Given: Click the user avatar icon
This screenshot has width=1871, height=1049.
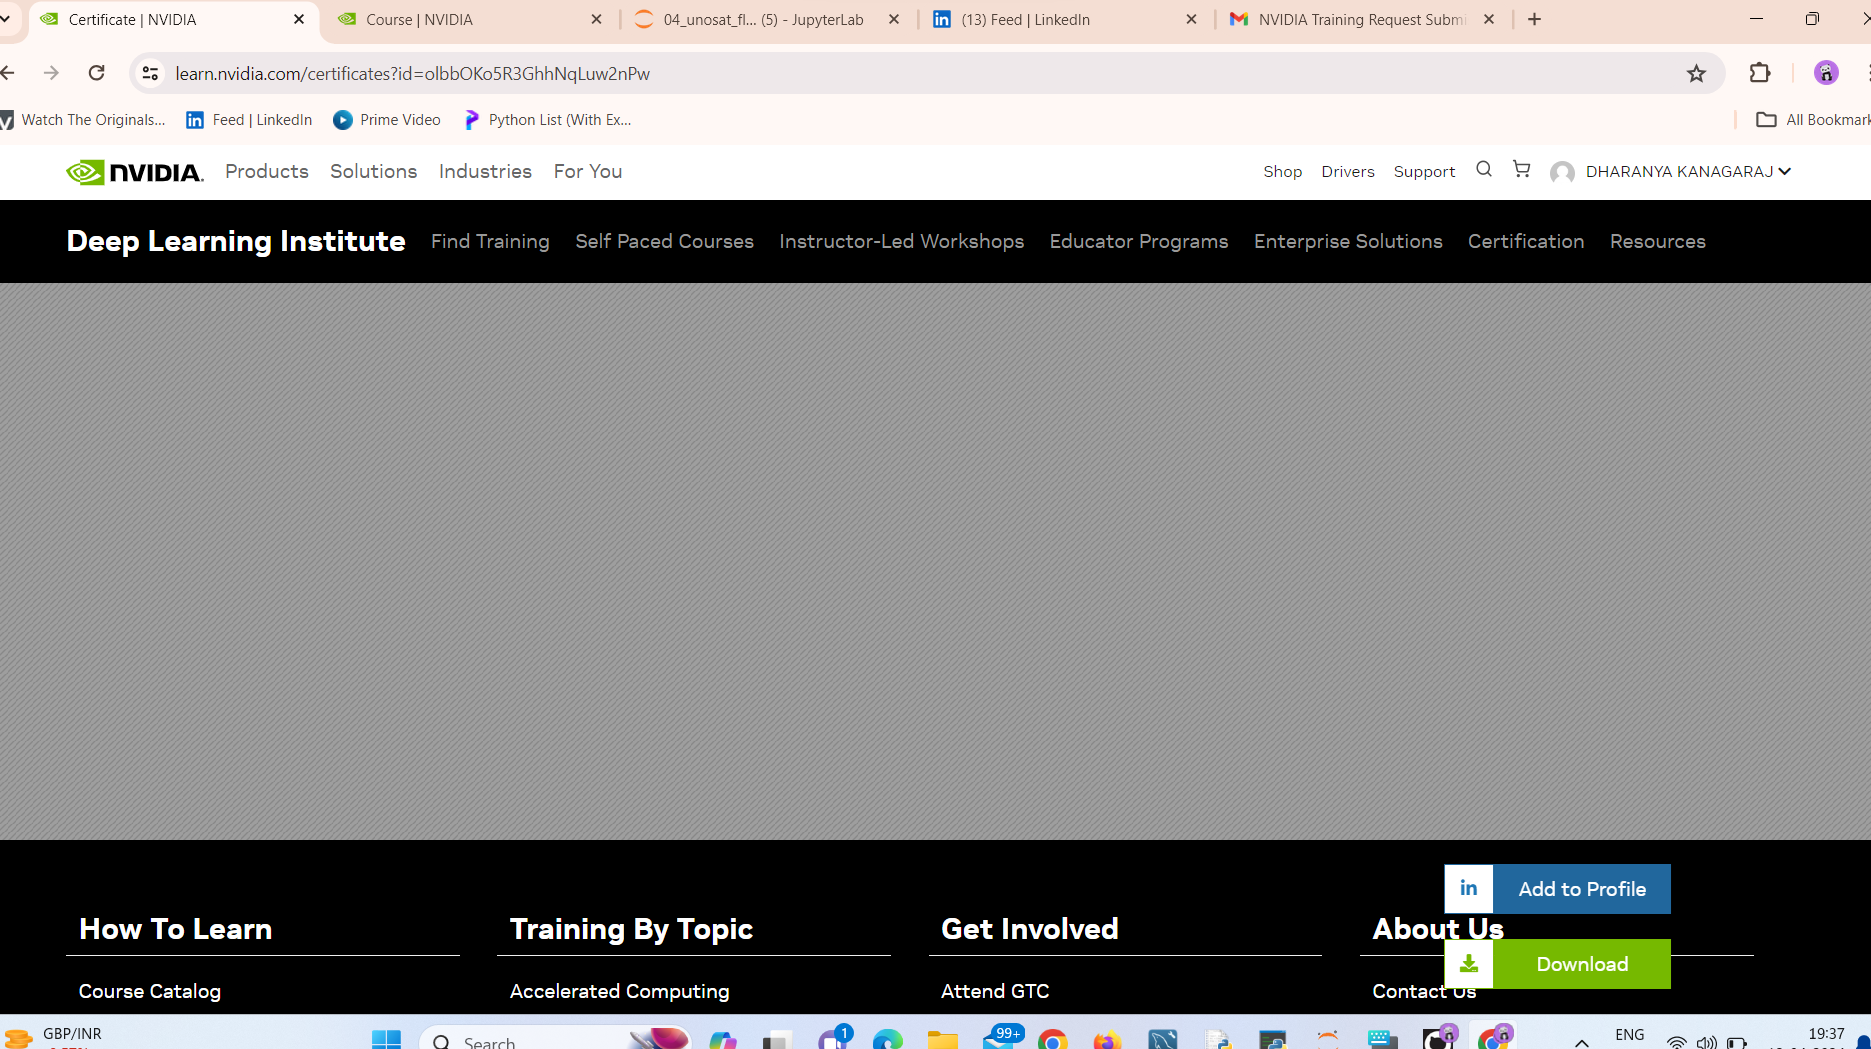Looking at the screenshot, I should click(1562, 172).
